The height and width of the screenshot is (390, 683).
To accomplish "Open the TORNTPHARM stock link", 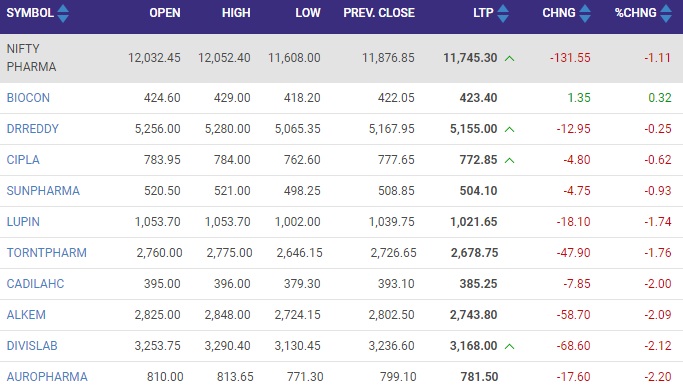I will tap(46, 252).
